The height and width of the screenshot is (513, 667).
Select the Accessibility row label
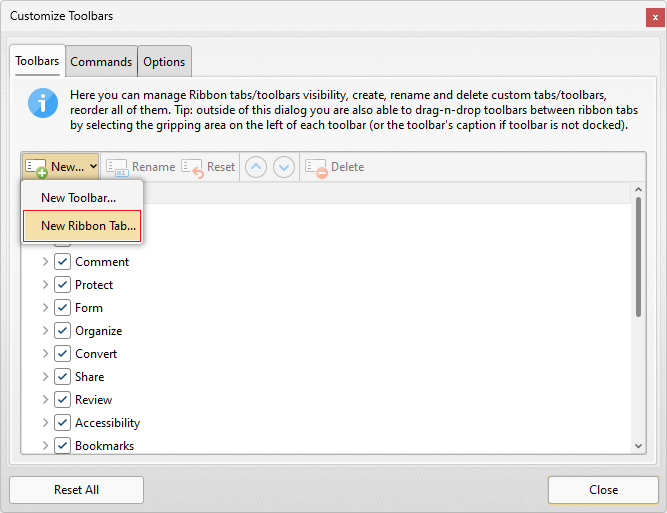click(108, 422)
